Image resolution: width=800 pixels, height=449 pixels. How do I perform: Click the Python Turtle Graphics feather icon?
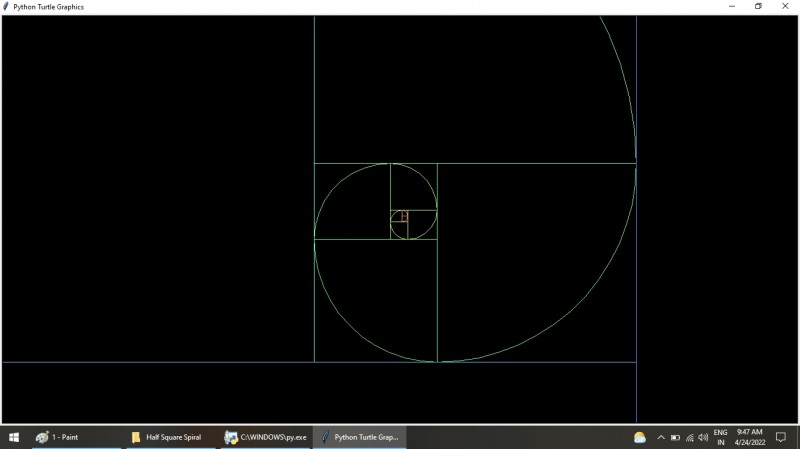[x=6, y=7]
